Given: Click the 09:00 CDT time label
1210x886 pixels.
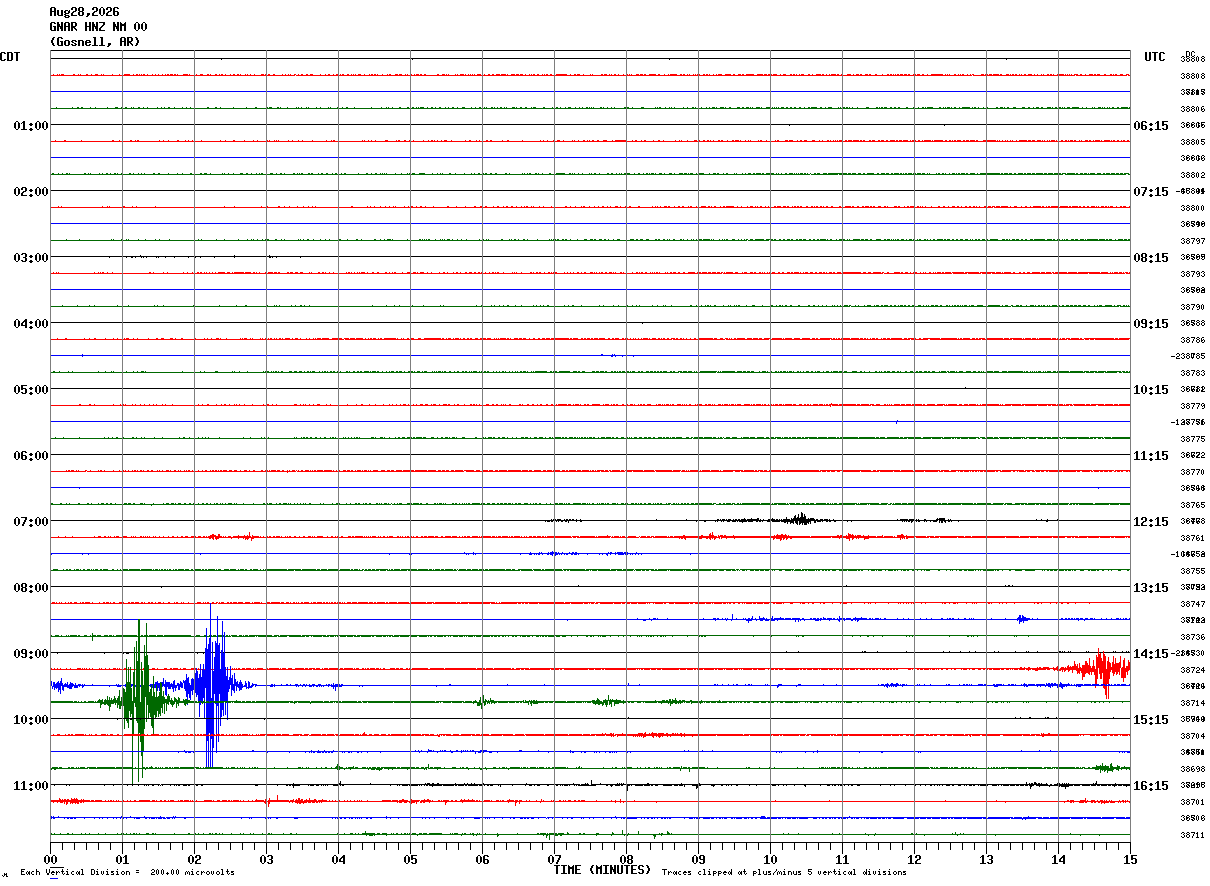Looking at the screenshot, I should (x=30, y=654).
